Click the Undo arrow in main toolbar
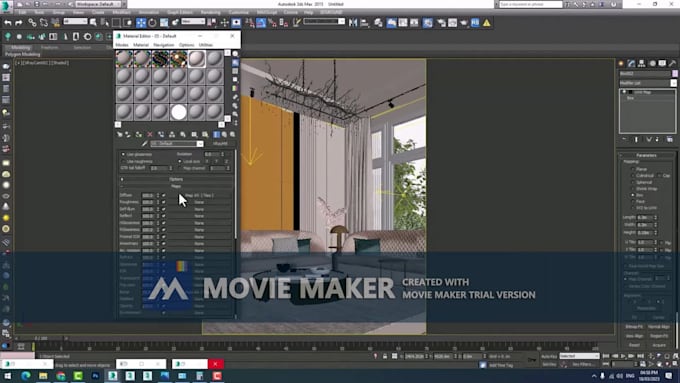This screenshot has height=383, width=680. coord(8,23)
